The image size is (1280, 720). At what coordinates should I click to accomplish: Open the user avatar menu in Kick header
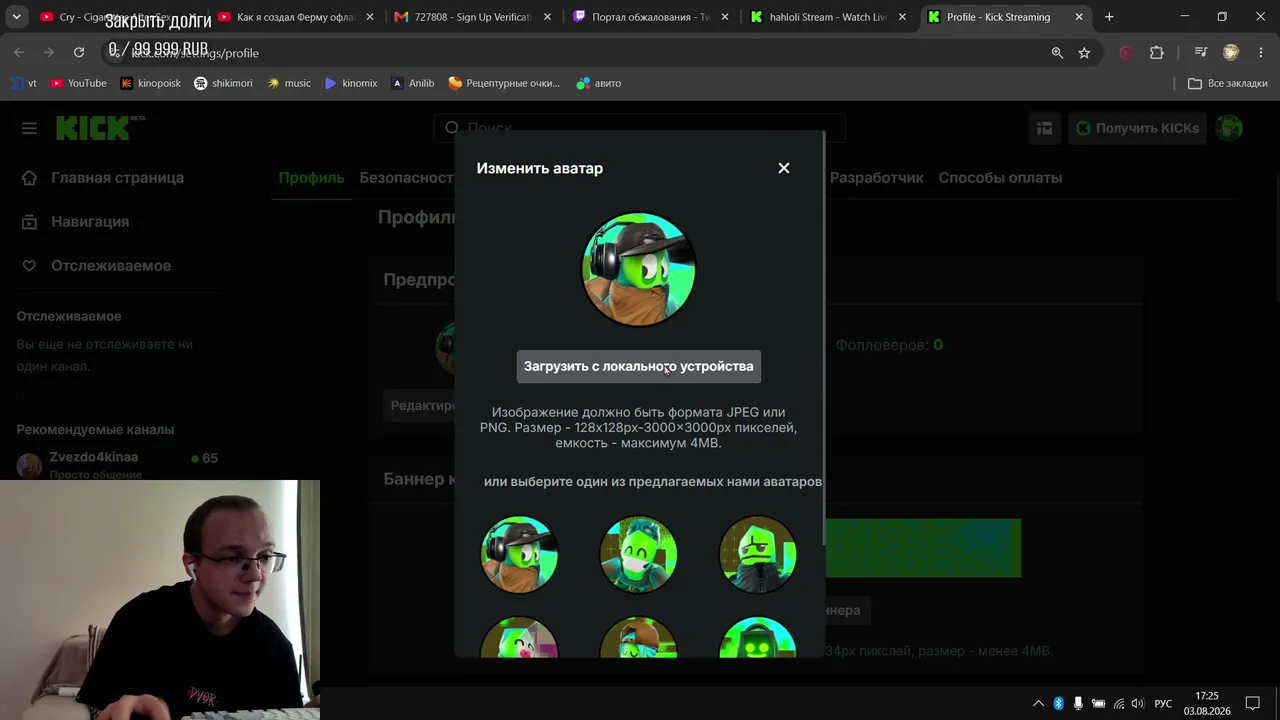click(x=1229, y=128)
